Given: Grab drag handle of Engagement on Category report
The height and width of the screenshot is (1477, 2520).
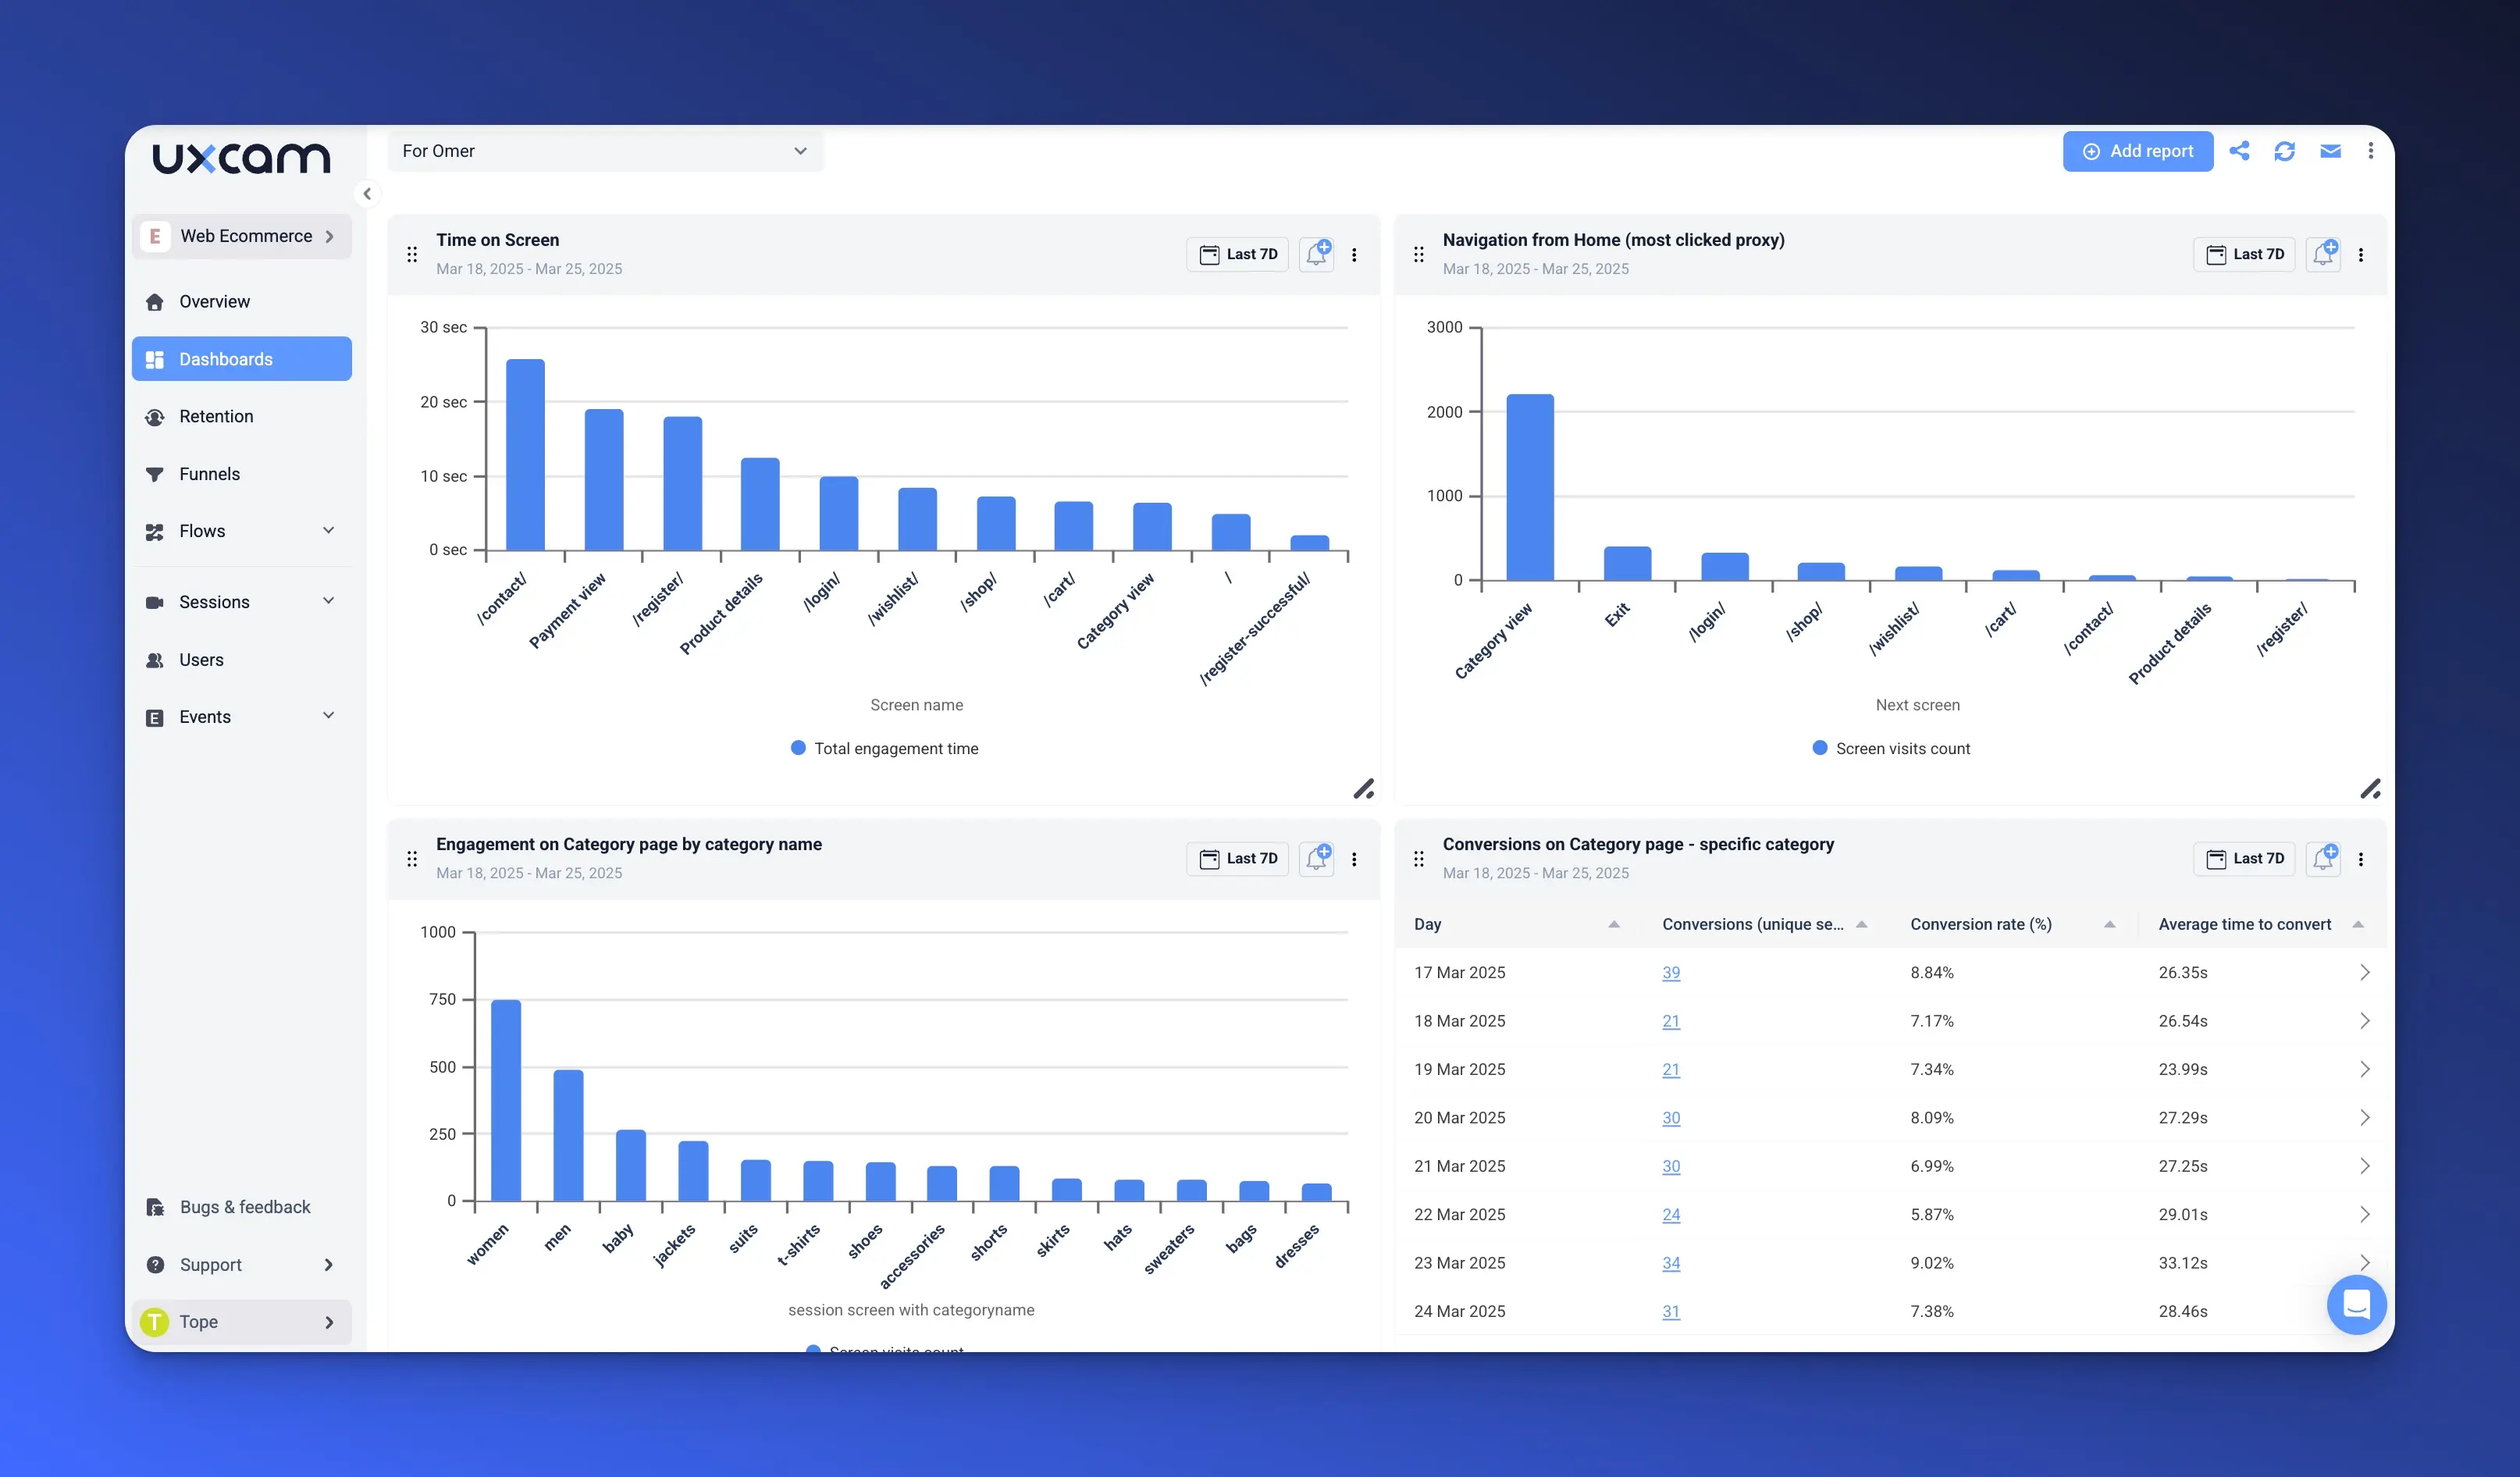Looking at the screenshot, I should coord(412,859).
